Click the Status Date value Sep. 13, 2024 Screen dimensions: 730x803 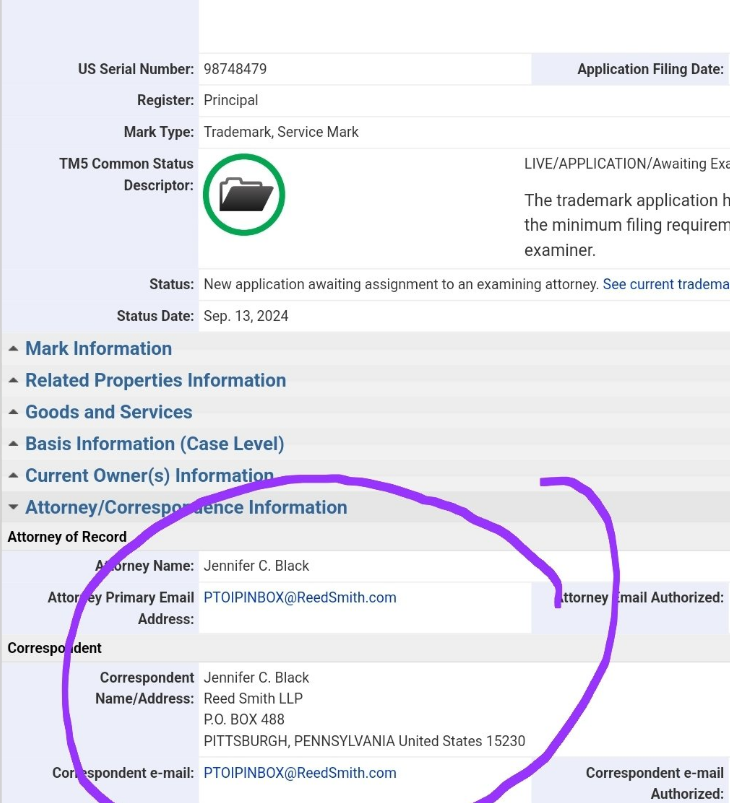246,316
